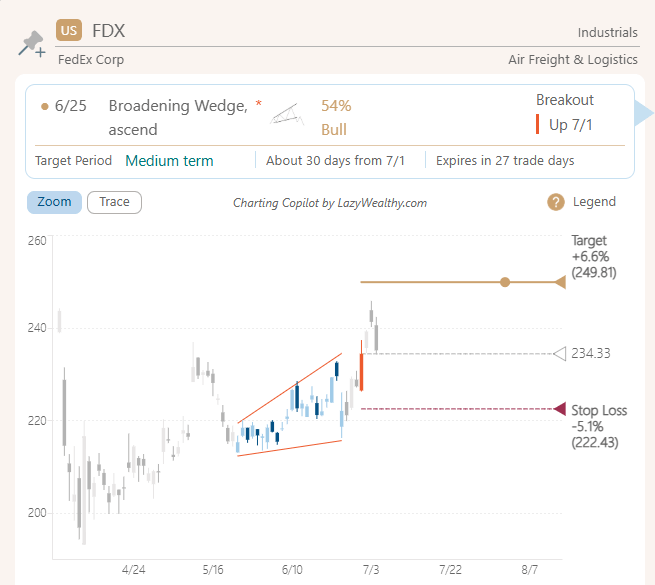Image resolution: width=655 pixels, height=585 pixels.
Task: Click the orange breakout indicator bar
Action: coord(538,125)
